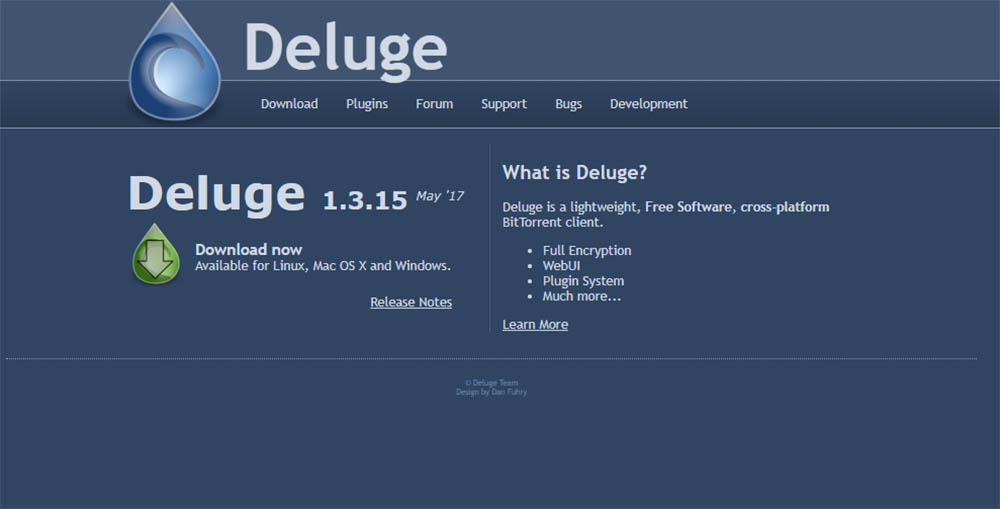Open the Release Notes link

[x=411, y=302]
